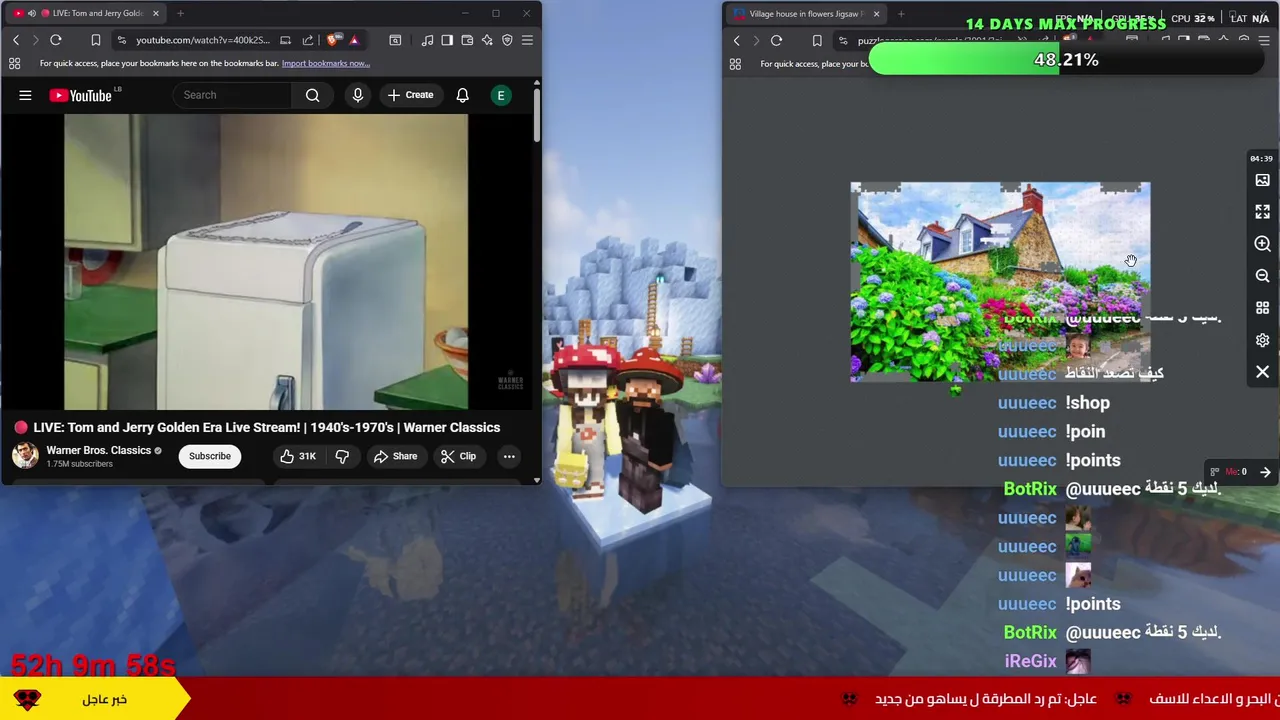
Task: Close the Village house in flowers tab
Action: [x=876, y=14]
